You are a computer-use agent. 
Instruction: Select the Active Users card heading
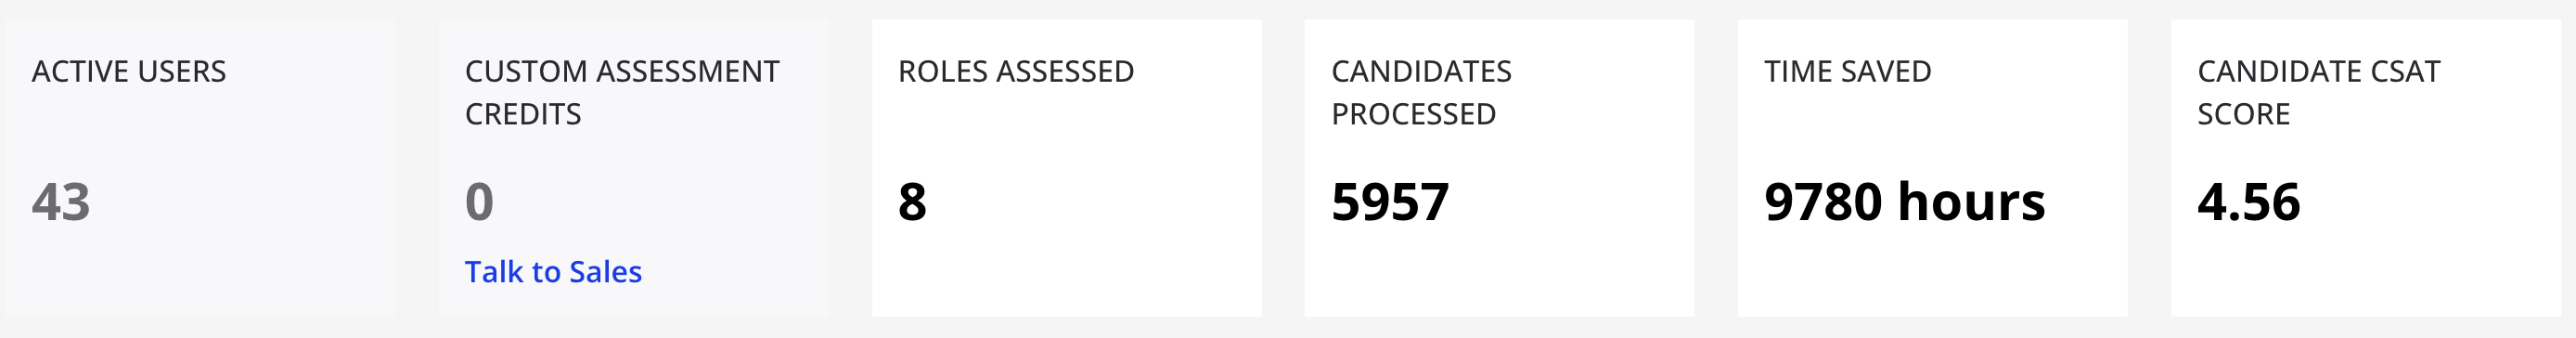[x=129, y=72]
